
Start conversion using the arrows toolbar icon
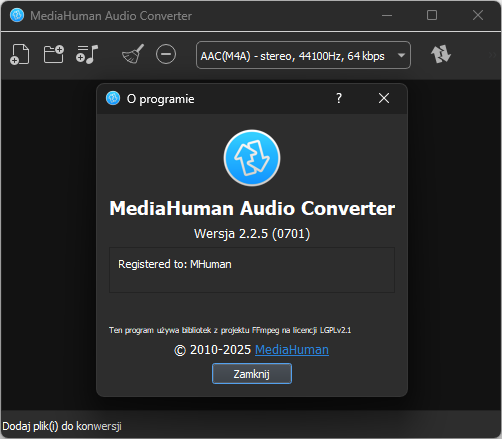pos(441,54)
